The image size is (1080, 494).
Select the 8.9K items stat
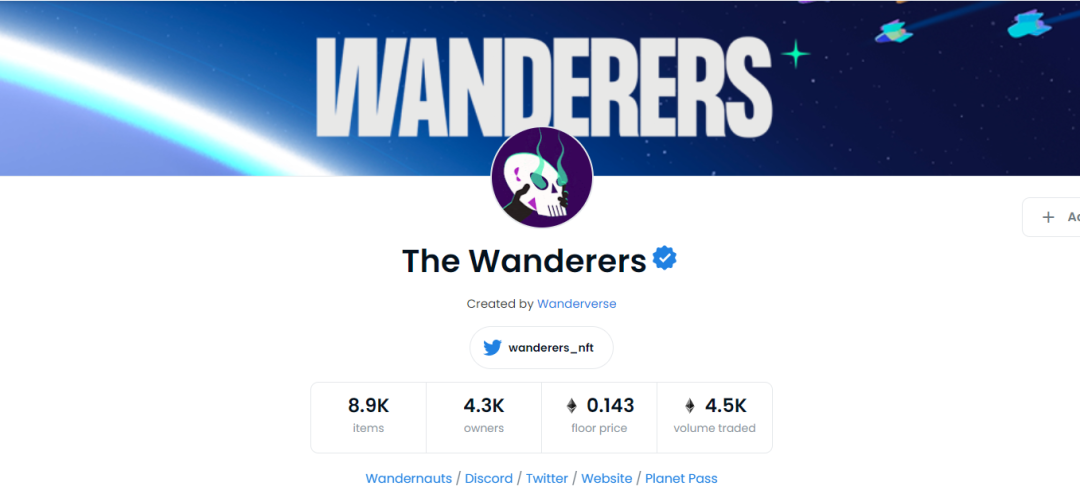pyautogui.click(x=368, y=418)
